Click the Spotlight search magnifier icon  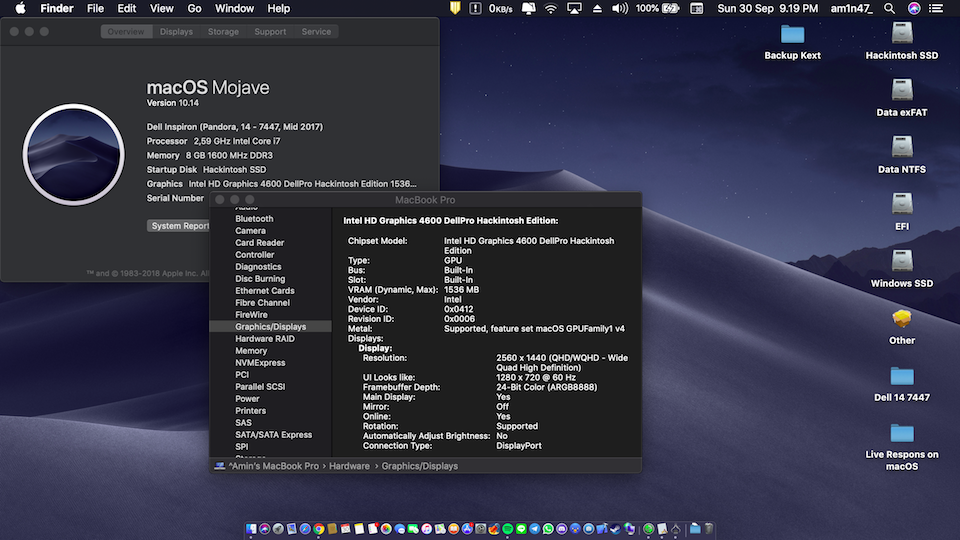pos(888,8)
